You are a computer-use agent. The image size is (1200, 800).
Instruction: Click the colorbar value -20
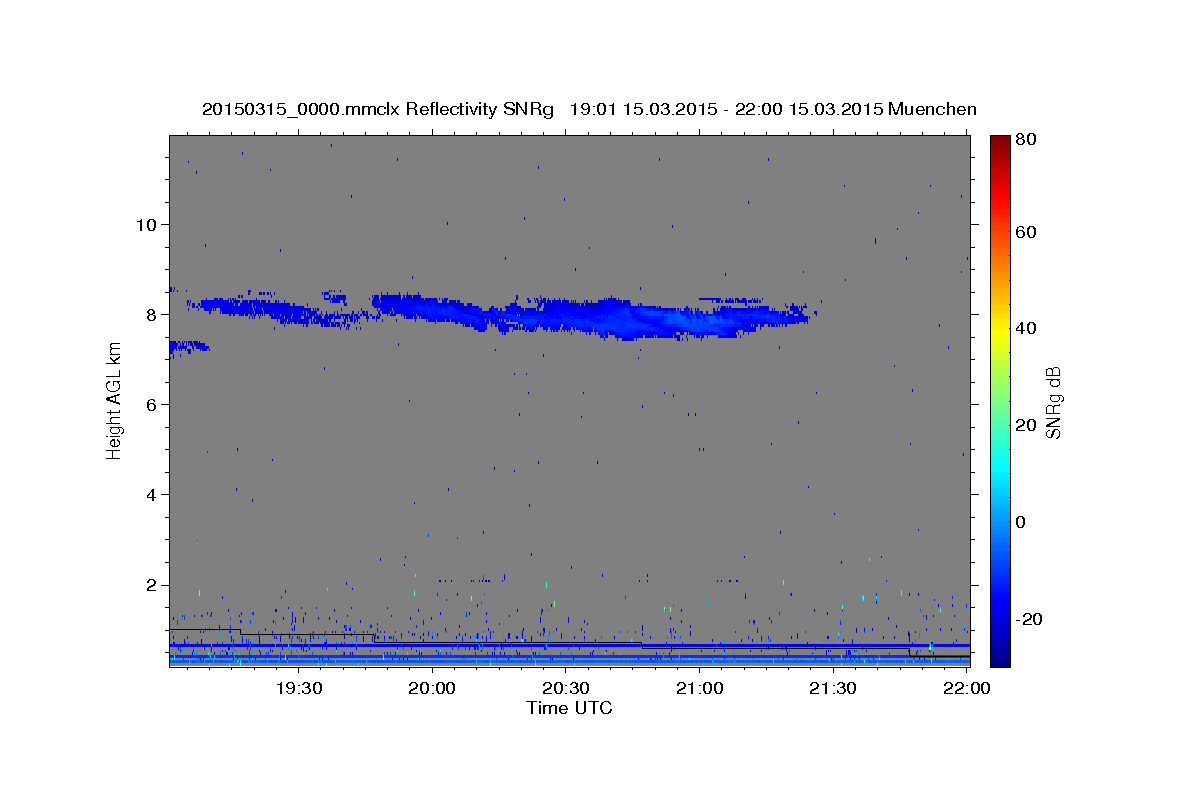tap(1028, 619)
